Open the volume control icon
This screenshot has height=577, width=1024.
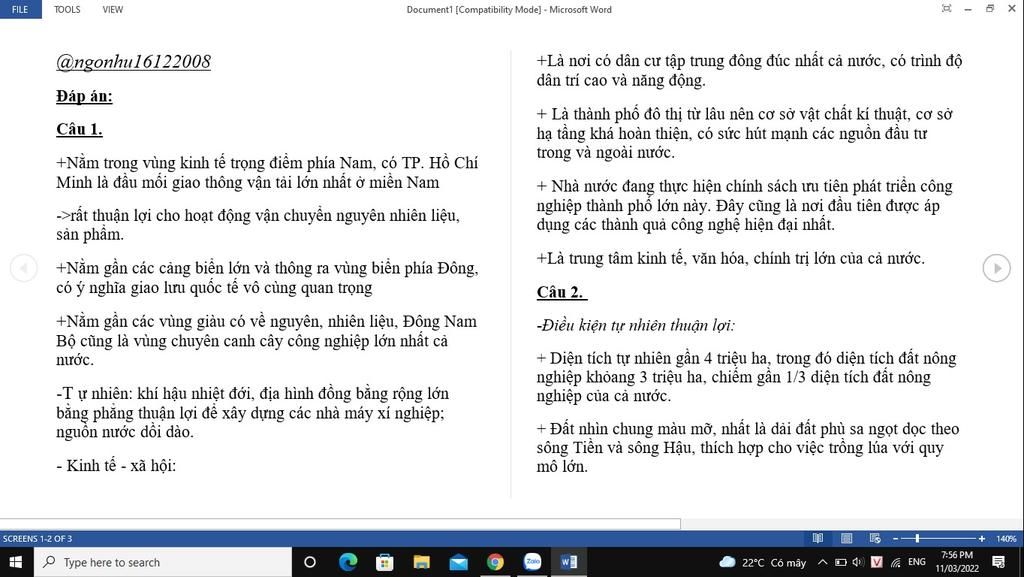pyautogui.click(x=857, y=562)
